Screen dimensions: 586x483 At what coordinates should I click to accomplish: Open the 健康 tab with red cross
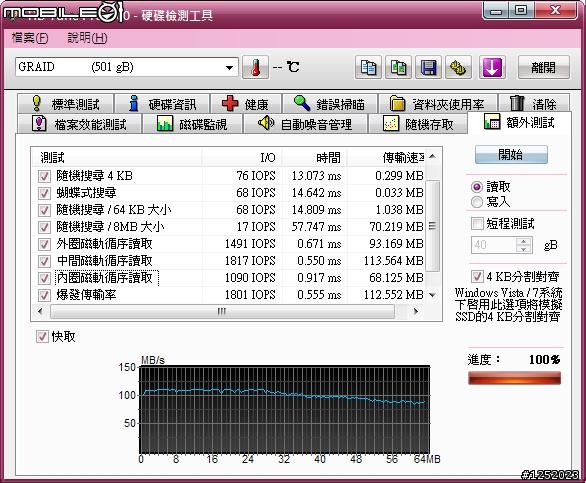pos(246,104)
